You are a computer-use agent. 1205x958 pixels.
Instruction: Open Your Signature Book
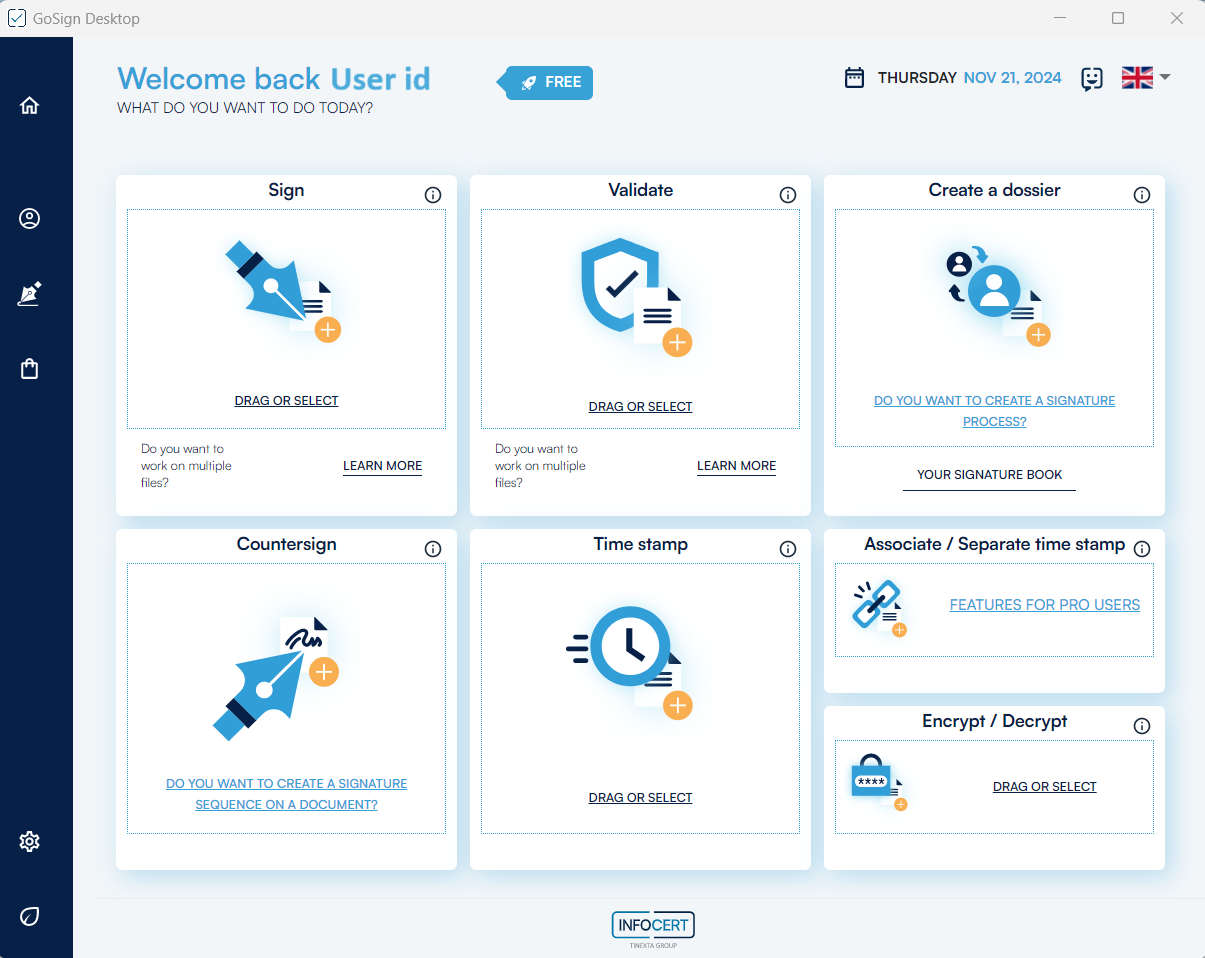click(x=989, y=475)
